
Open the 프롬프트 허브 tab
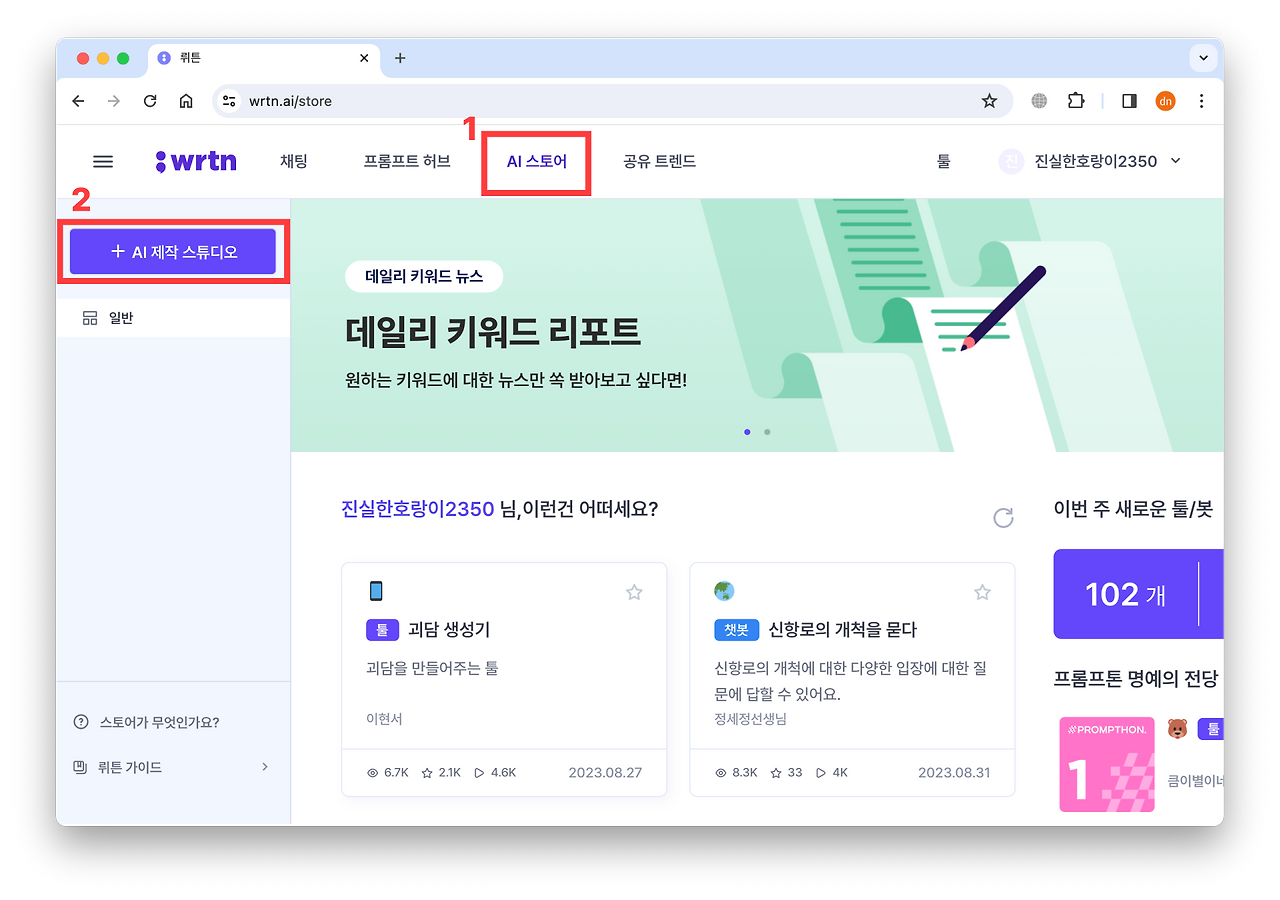click(407, 161)
